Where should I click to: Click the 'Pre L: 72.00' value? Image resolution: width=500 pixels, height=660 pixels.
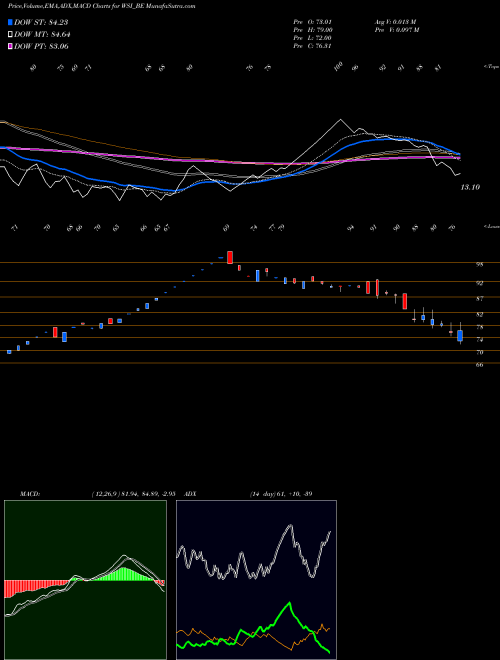pyautogui.click(x=313, y=38)
